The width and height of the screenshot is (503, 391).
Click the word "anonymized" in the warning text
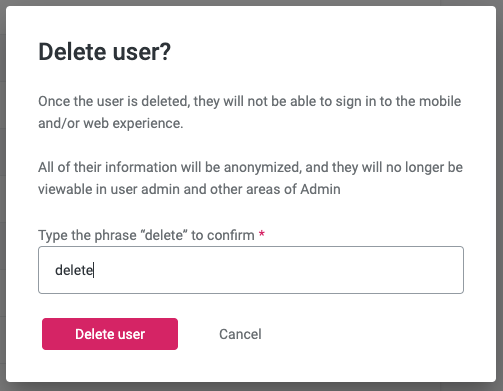262,167
